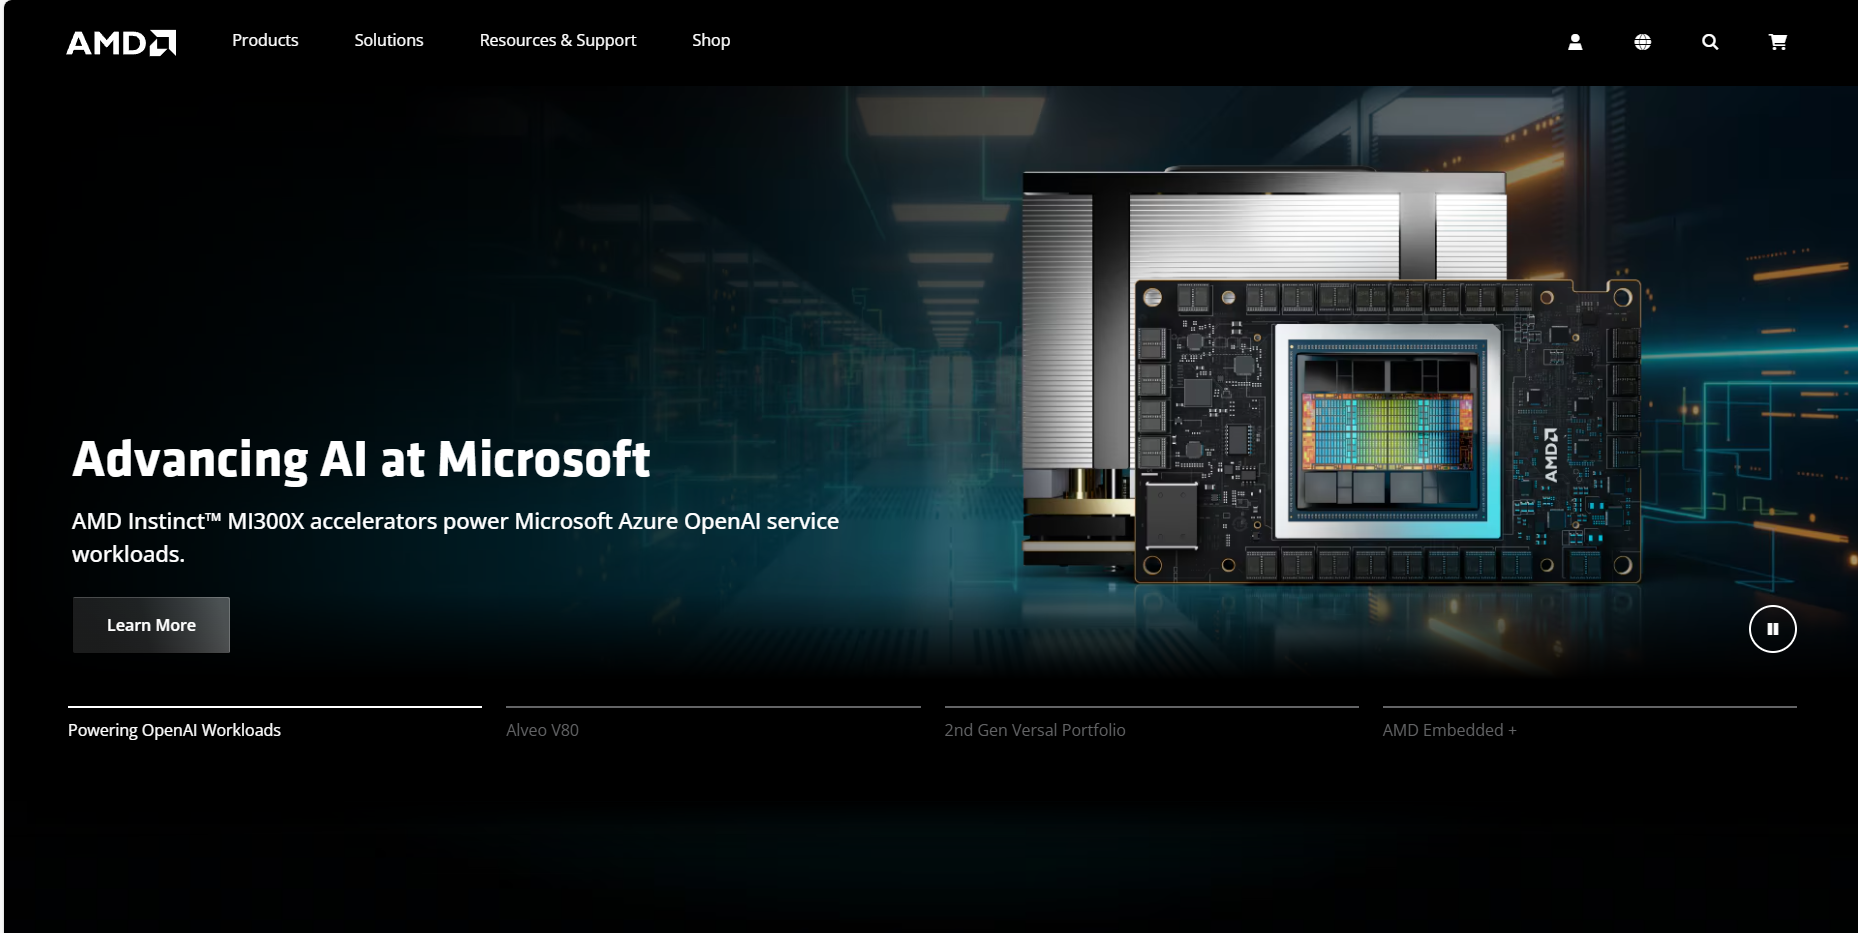Switch to the 2nd Gen Versal Portfolio slide
Image resolution: width=1858 pixels, height=933 pixels.
[1151, 724]
